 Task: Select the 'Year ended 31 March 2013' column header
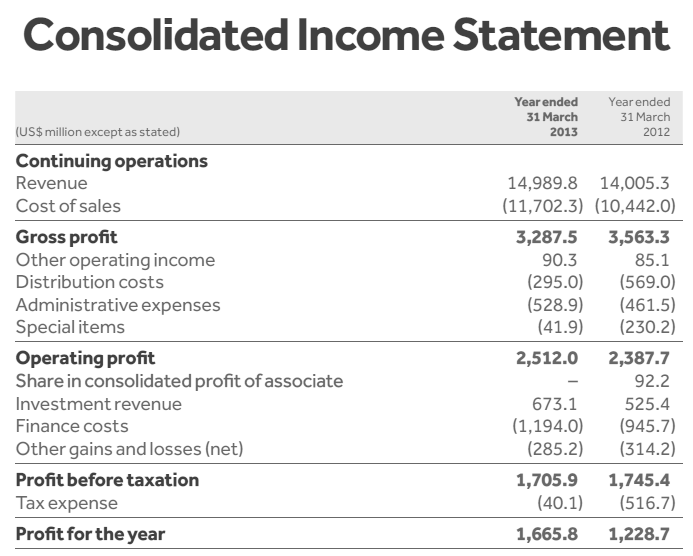(546, 116)
